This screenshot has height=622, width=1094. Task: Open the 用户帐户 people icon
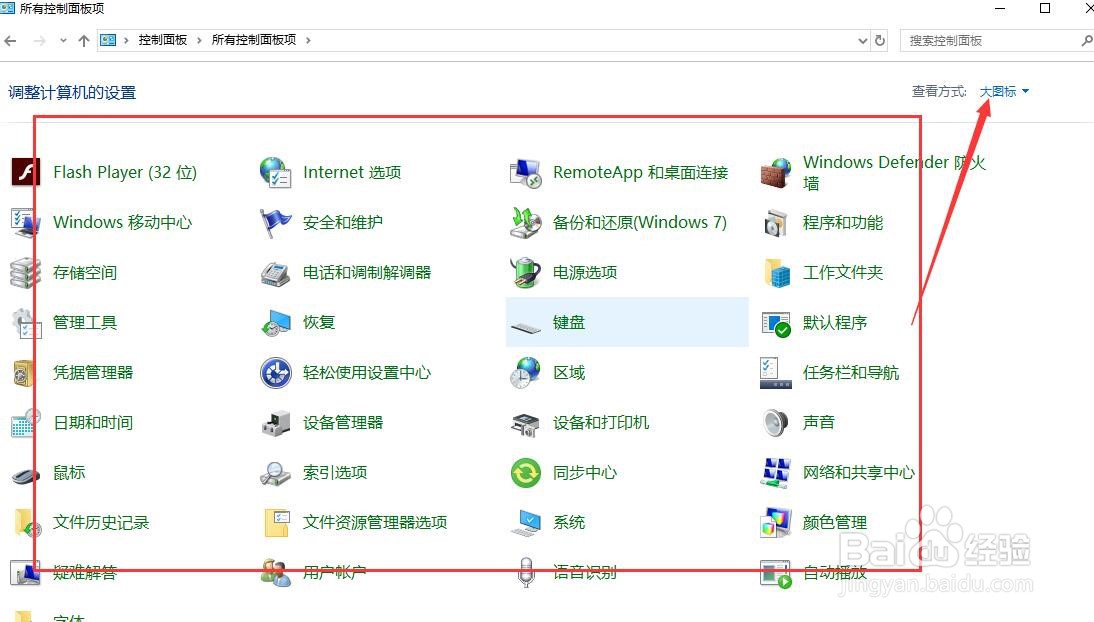coord(275,572)
